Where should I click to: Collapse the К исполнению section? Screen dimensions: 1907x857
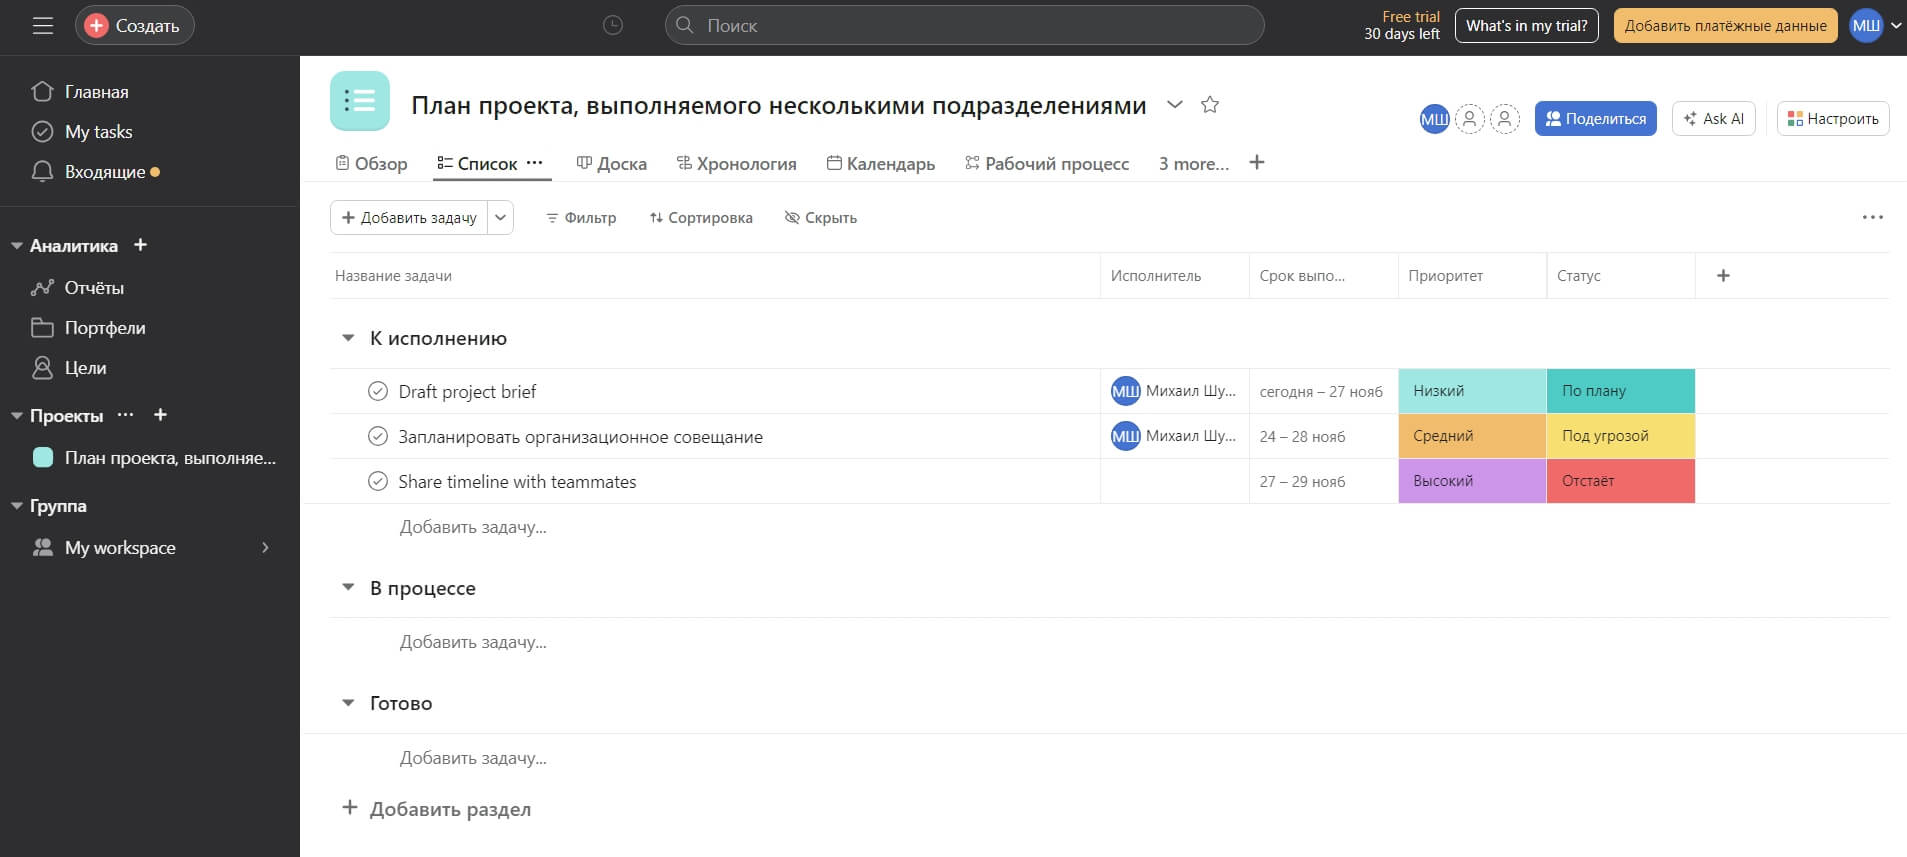pyautogui.click(x=348, y=338)
